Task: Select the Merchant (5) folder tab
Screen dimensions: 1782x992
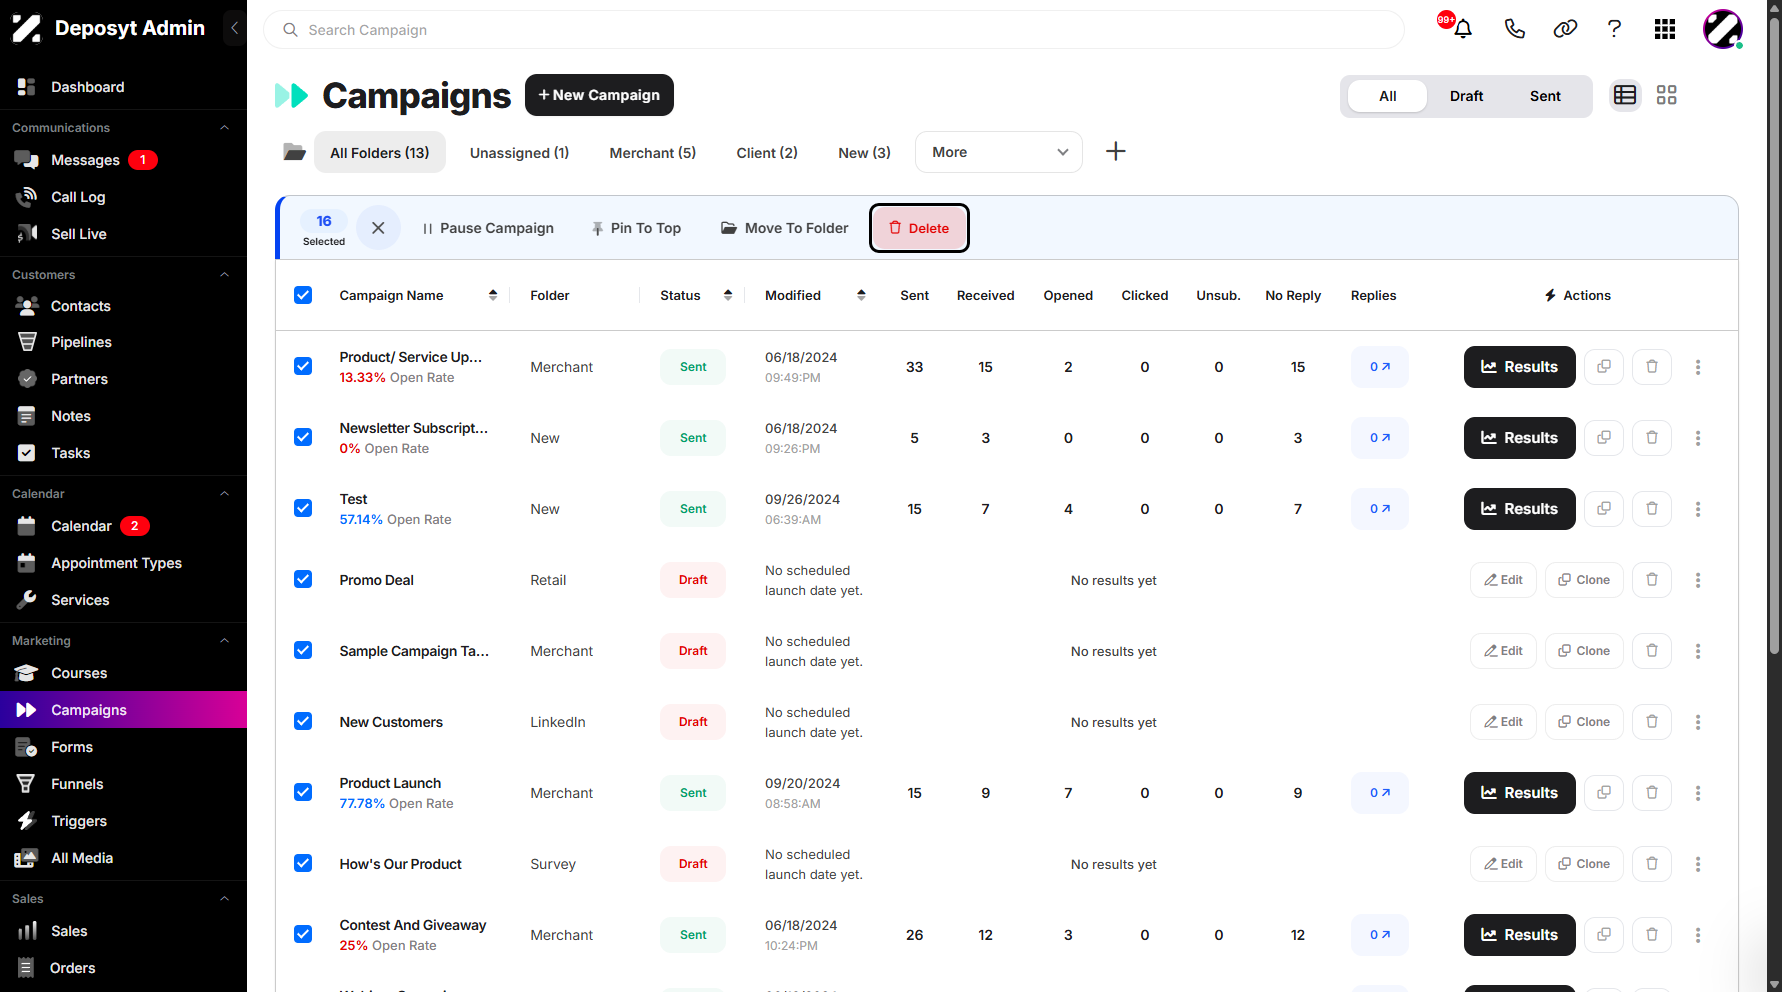Action: [652, 153]
